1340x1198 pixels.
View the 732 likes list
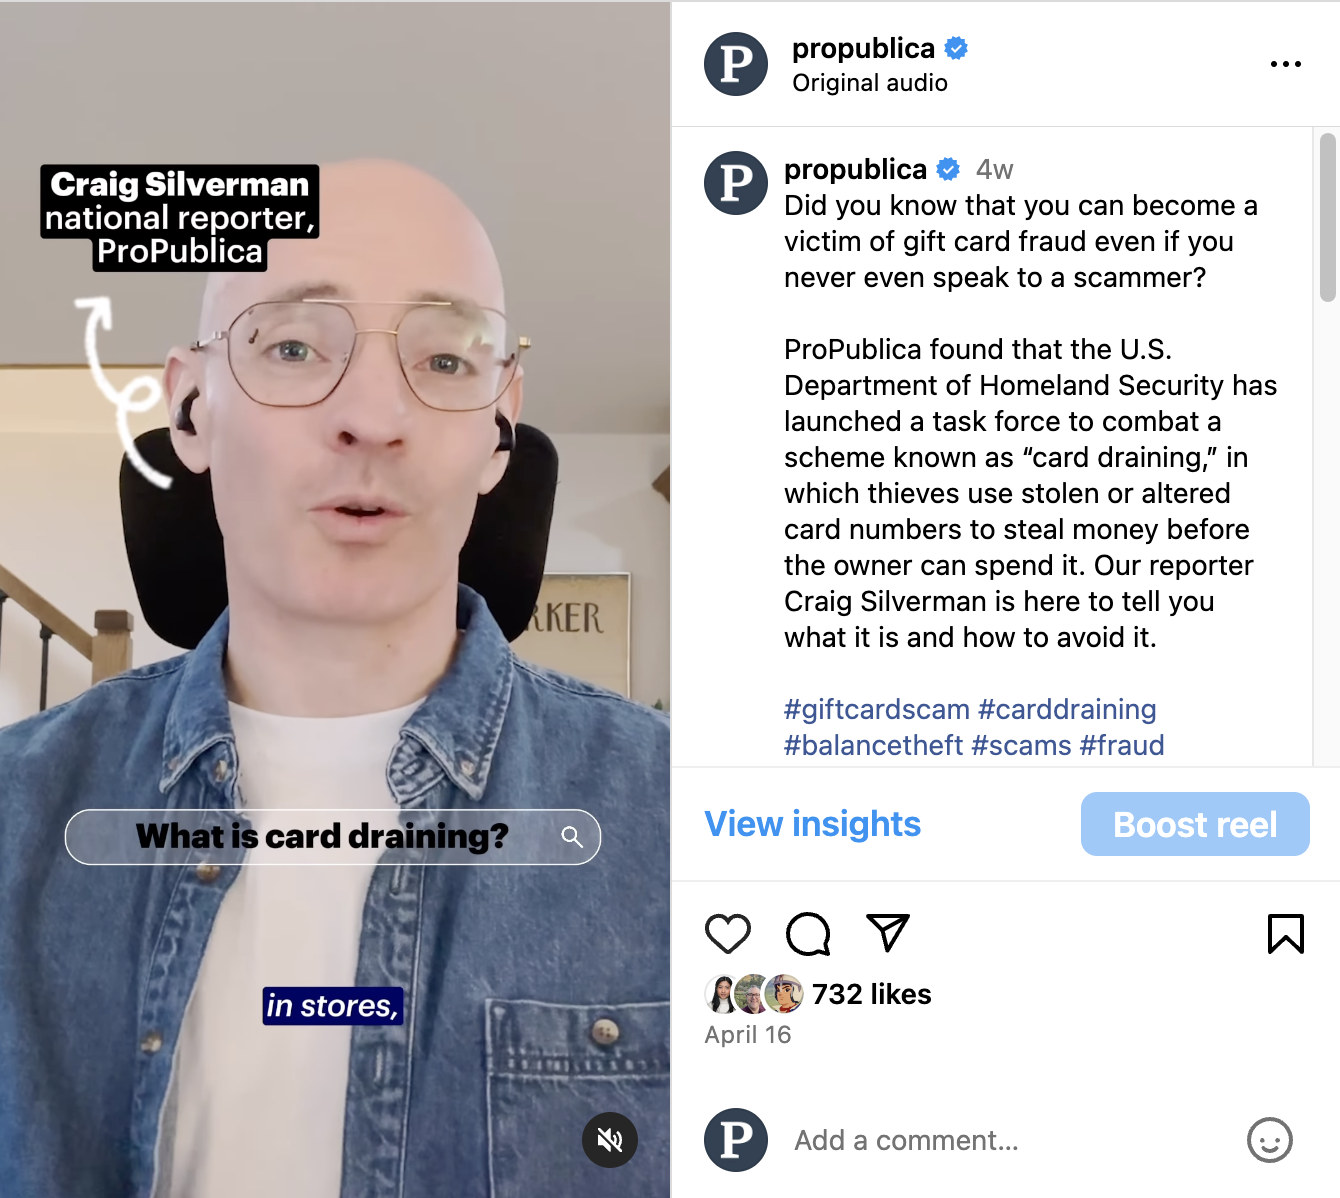[x=872, y=994]
